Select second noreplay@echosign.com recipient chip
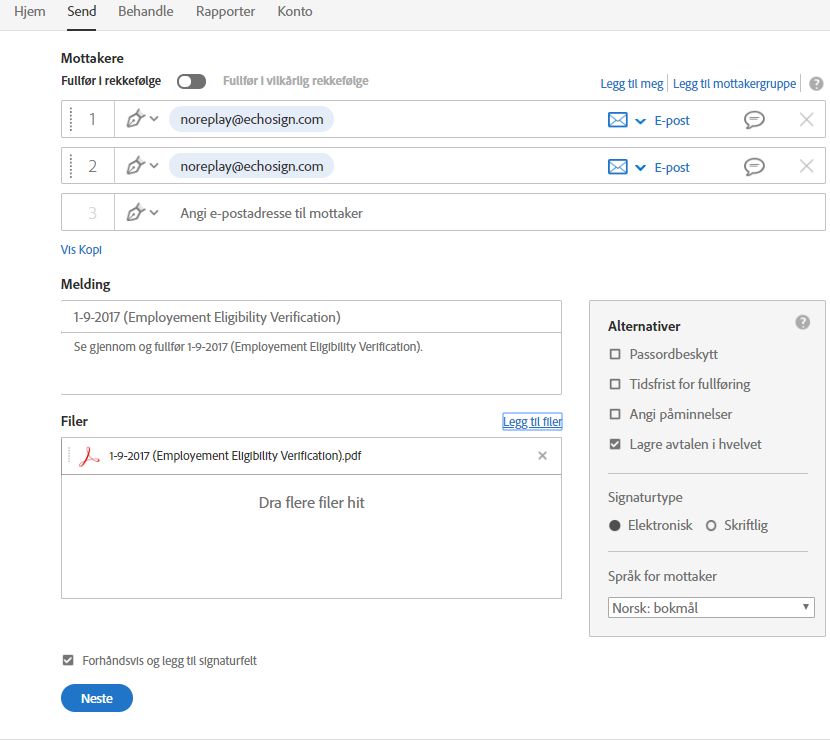 coord(251,166)
